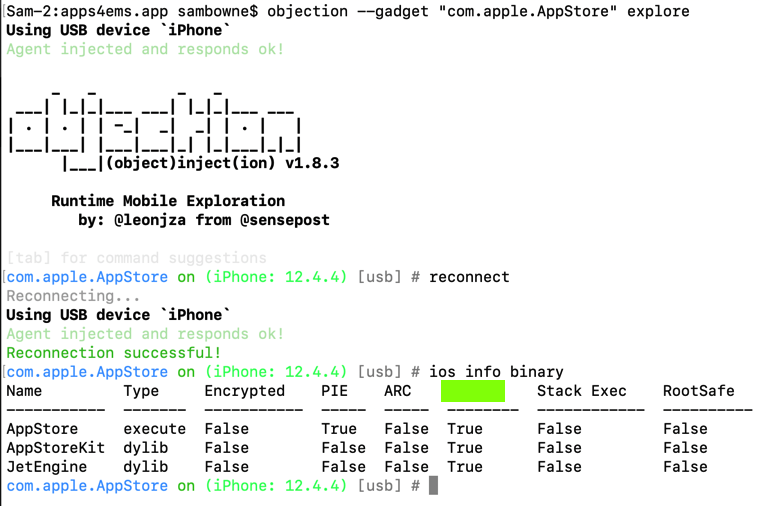The width and height of the screenshot is (766, 506).
Task: Click the 'Encrypted' column header
Action: pos(244,391)
